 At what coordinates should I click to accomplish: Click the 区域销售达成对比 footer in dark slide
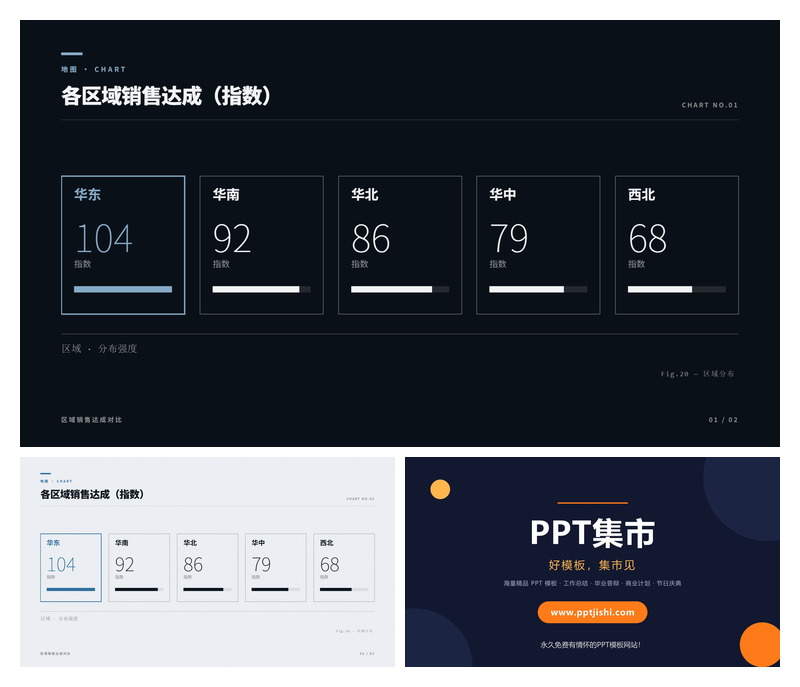91,420
